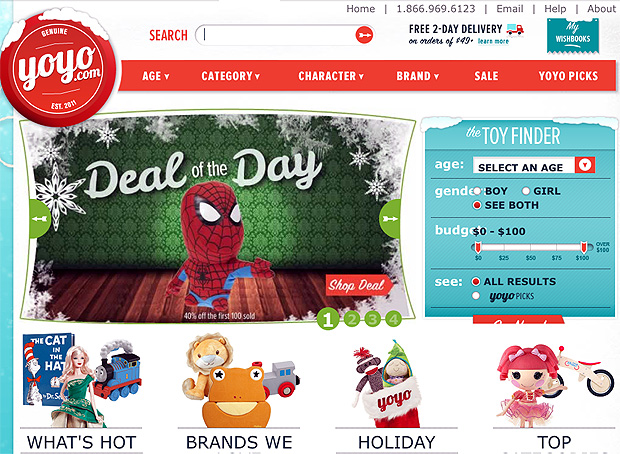Viewport: 620px width, 454px height.
Task: Click the free delivery truck icon
Action: point(515,29)
